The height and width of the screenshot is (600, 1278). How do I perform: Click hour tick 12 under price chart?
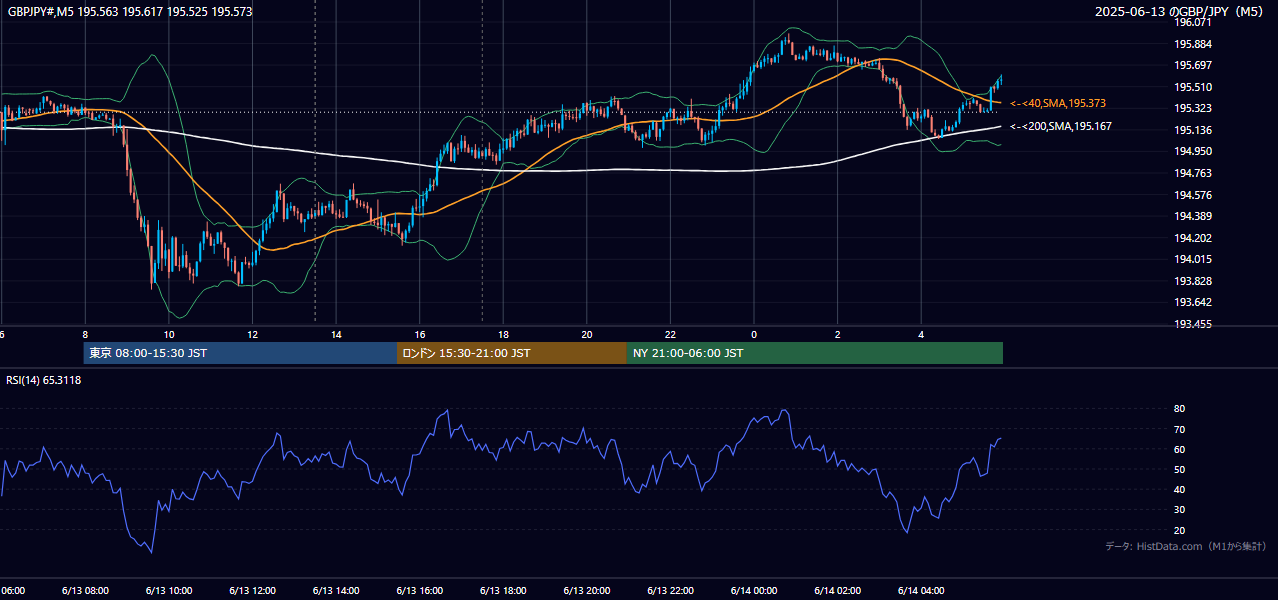click(253, 335)
